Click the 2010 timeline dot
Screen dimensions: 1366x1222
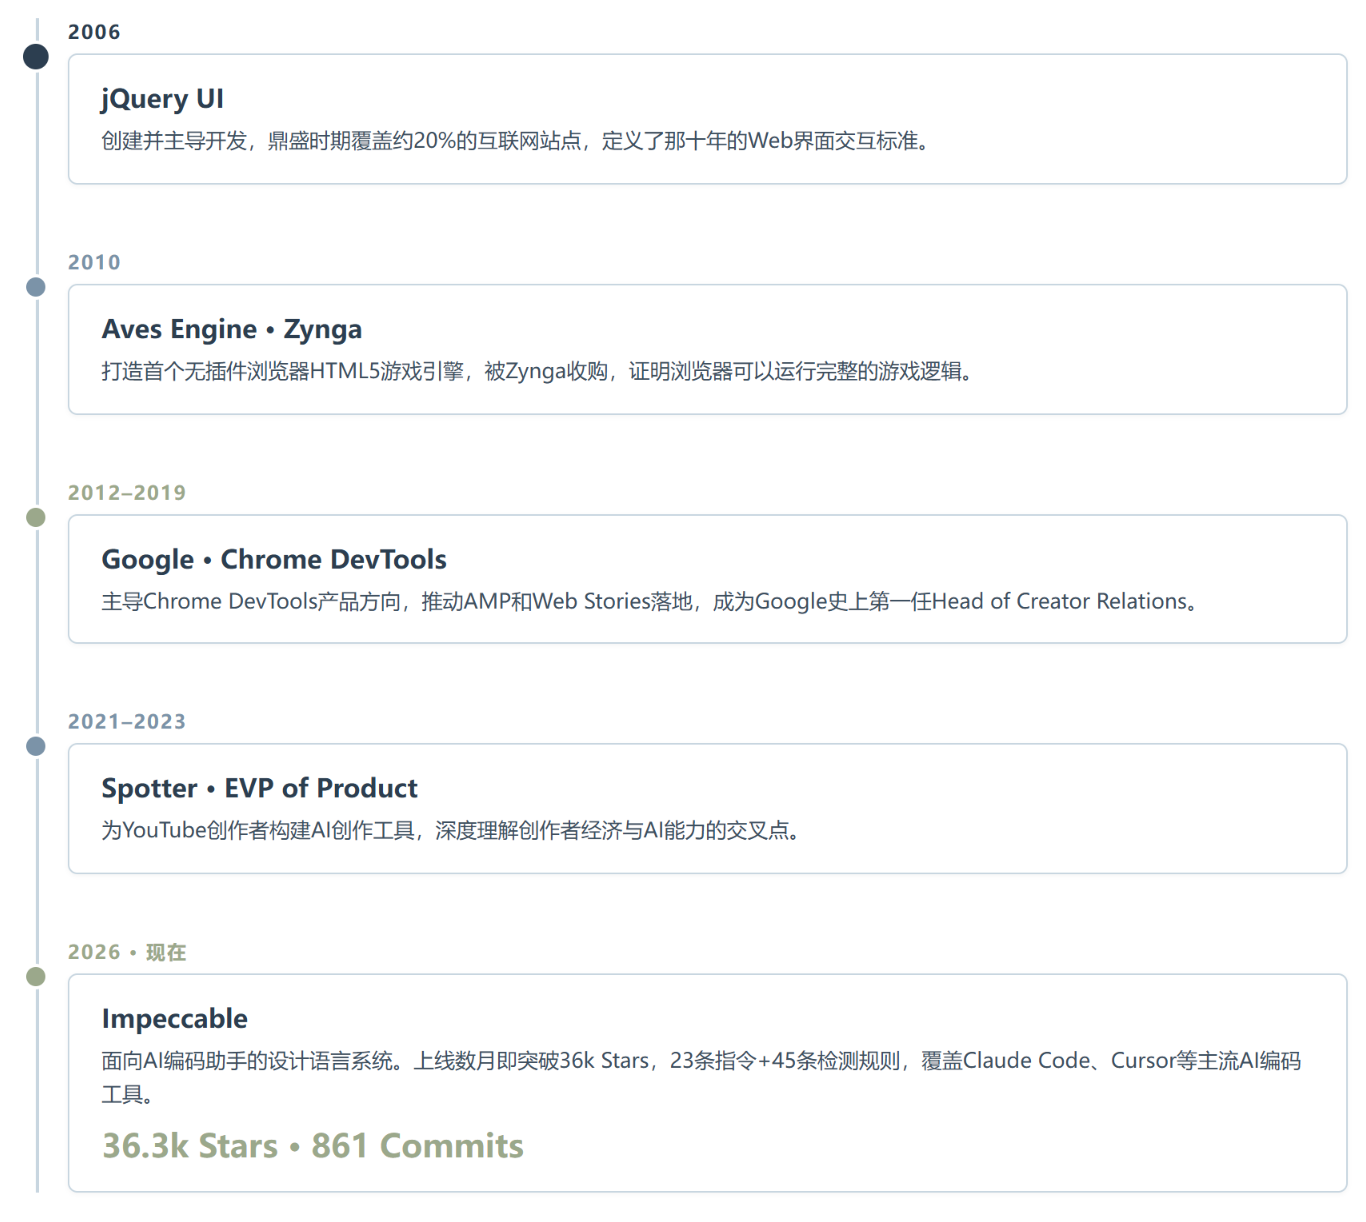(x=36, y=288)
